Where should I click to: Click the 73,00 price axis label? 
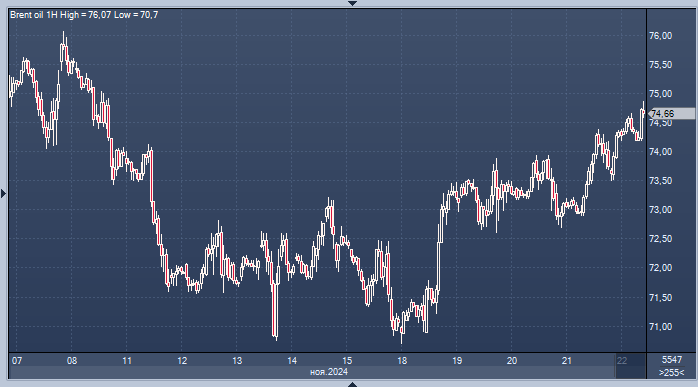point(661,210)
